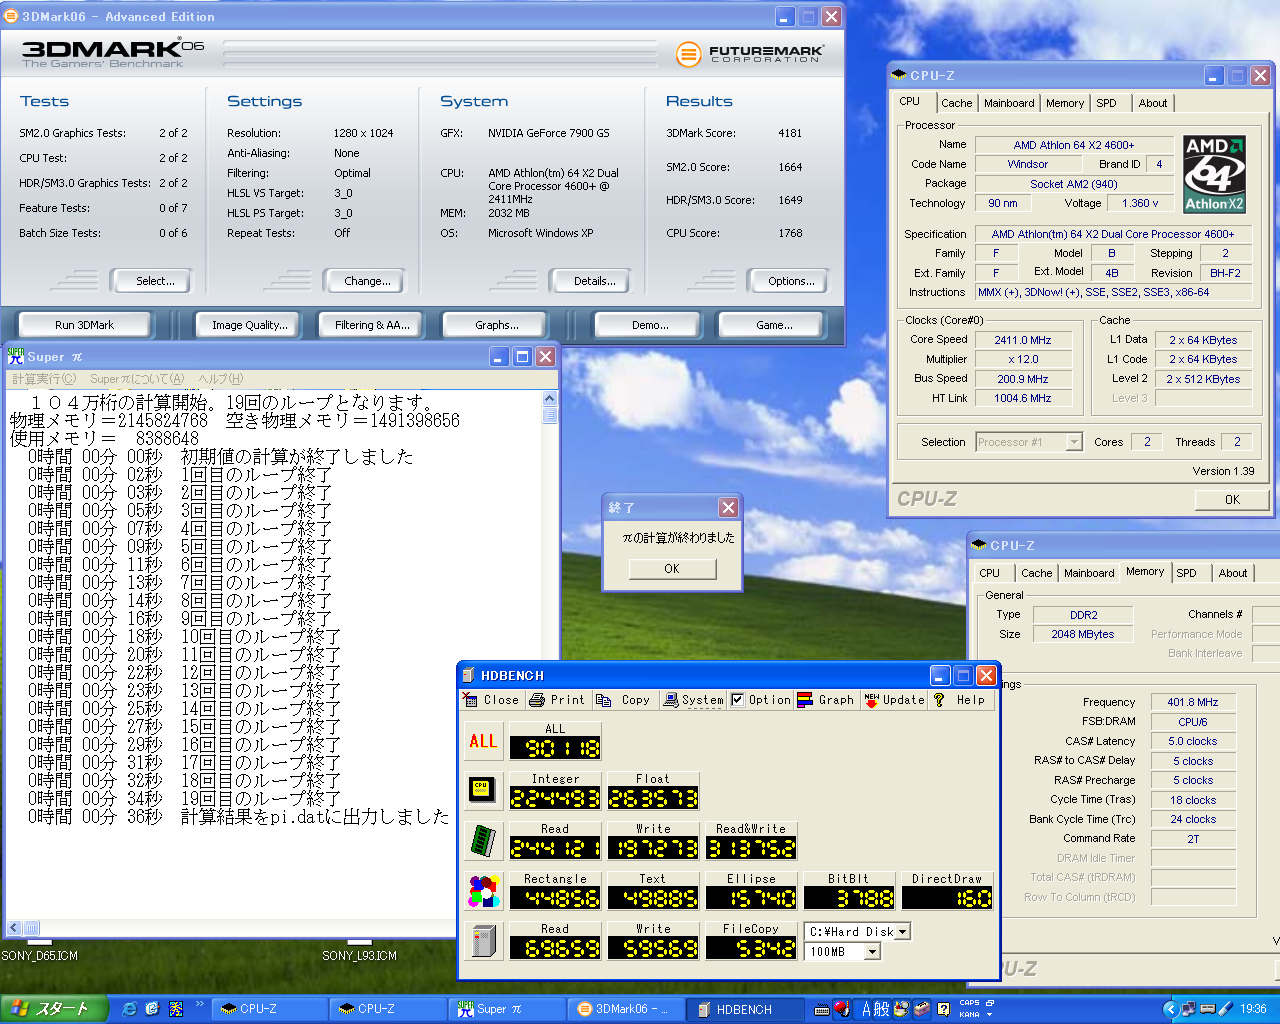Click OK in the processor CPU-Z window
The image size is (1280, 1024).
point(1232,499)
